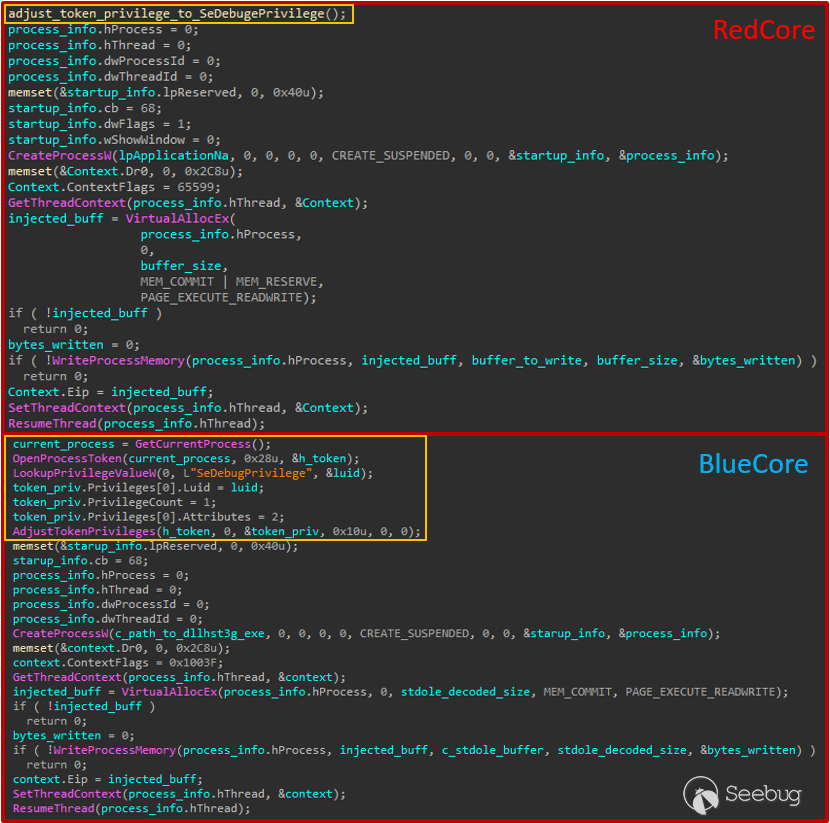The width and height of the screenshot is (830, 823).
Task: Click CreateProcessW call with c_path_to_dllhst3g_exe
Action: click(366, 634)
